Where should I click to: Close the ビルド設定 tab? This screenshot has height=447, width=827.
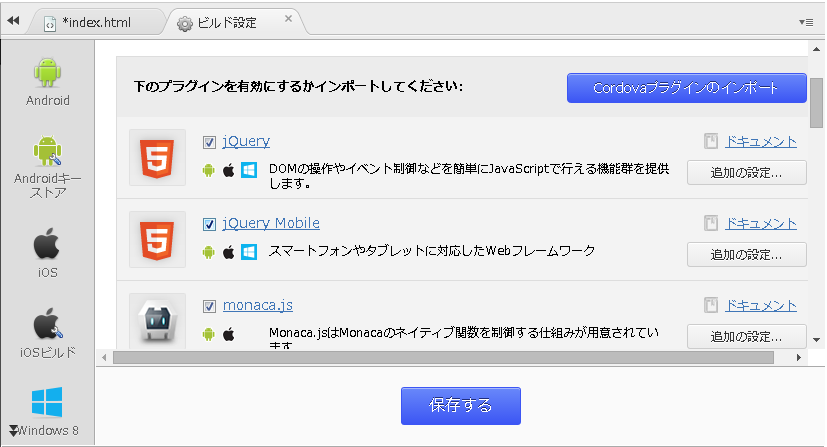tap(288, 18)
